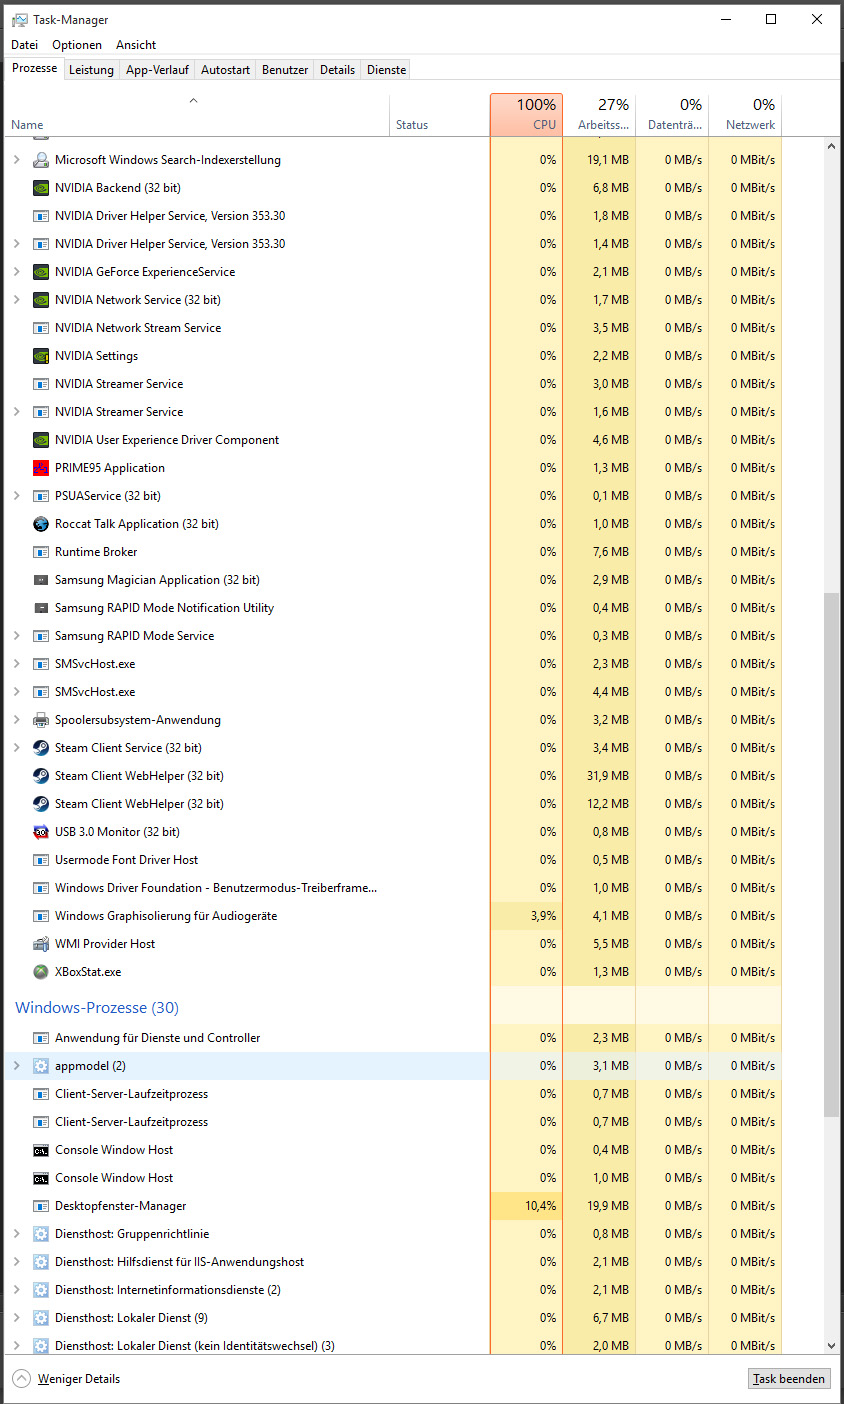This screenshot has width=844, height=1404.
Task: Expand the NVIDIA GeForce ExperienceService row
Action: tap(16, 272)
